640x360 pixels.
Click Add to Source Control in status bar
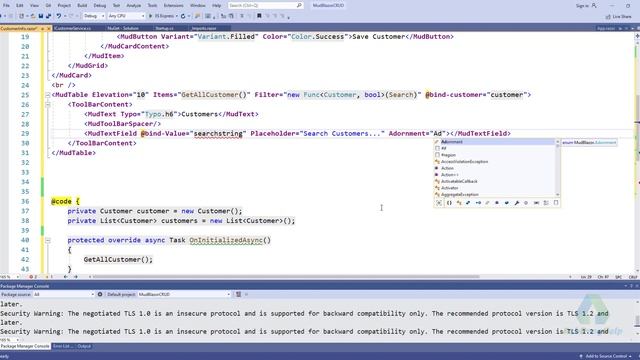click(x=606, y=356)
